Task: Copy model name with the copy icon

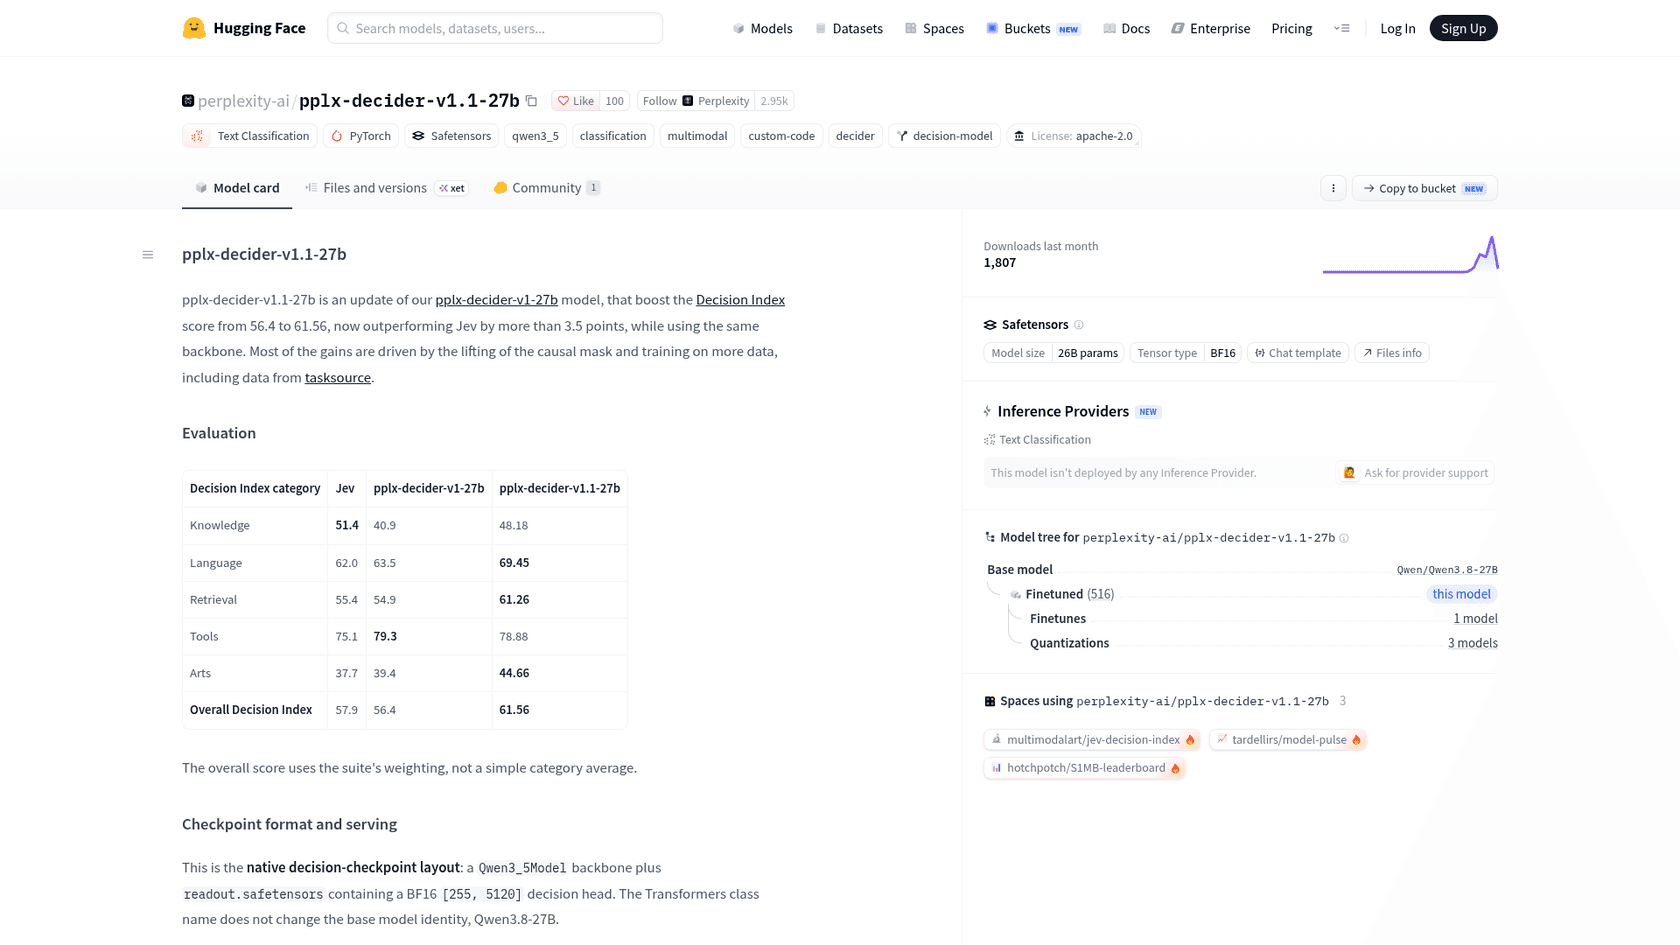Action: coord(532,101)
